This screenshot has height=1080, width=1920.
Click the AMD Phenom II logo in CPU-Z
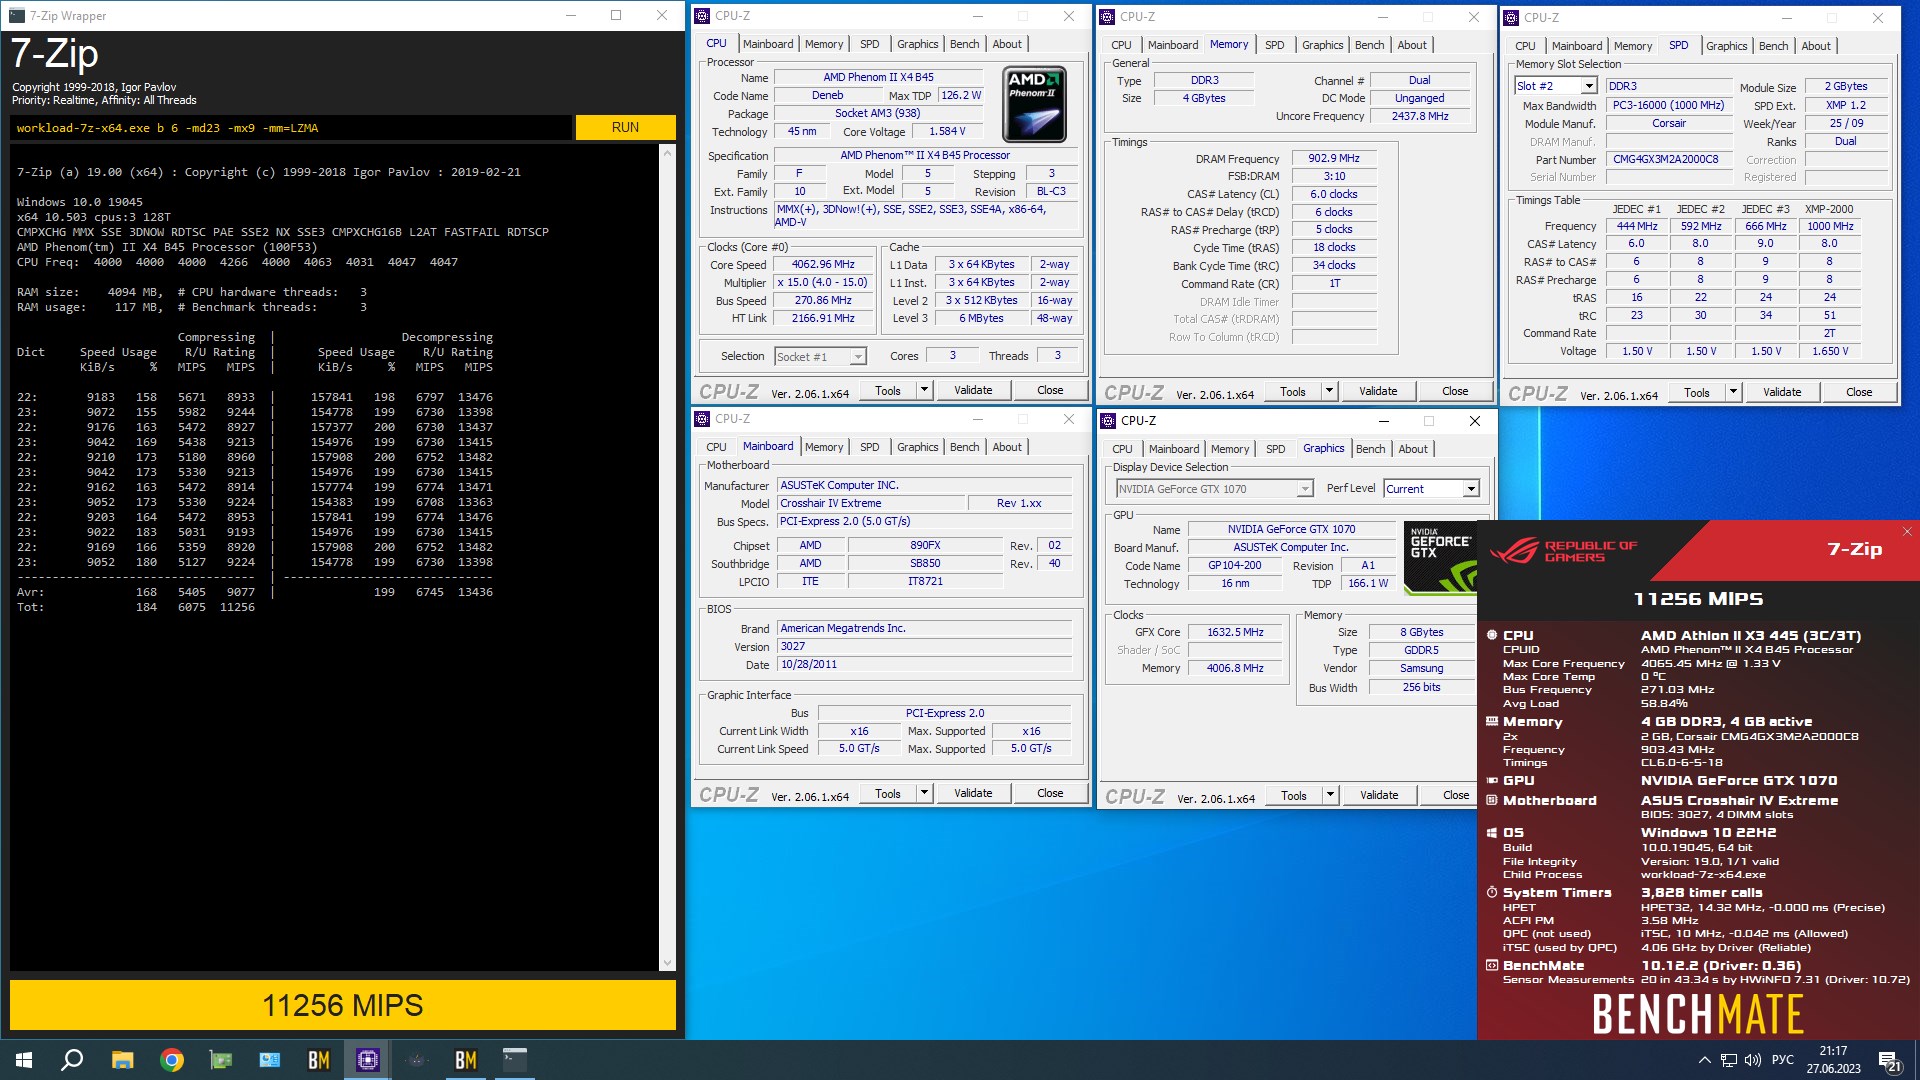click(x=1034, y=104)
